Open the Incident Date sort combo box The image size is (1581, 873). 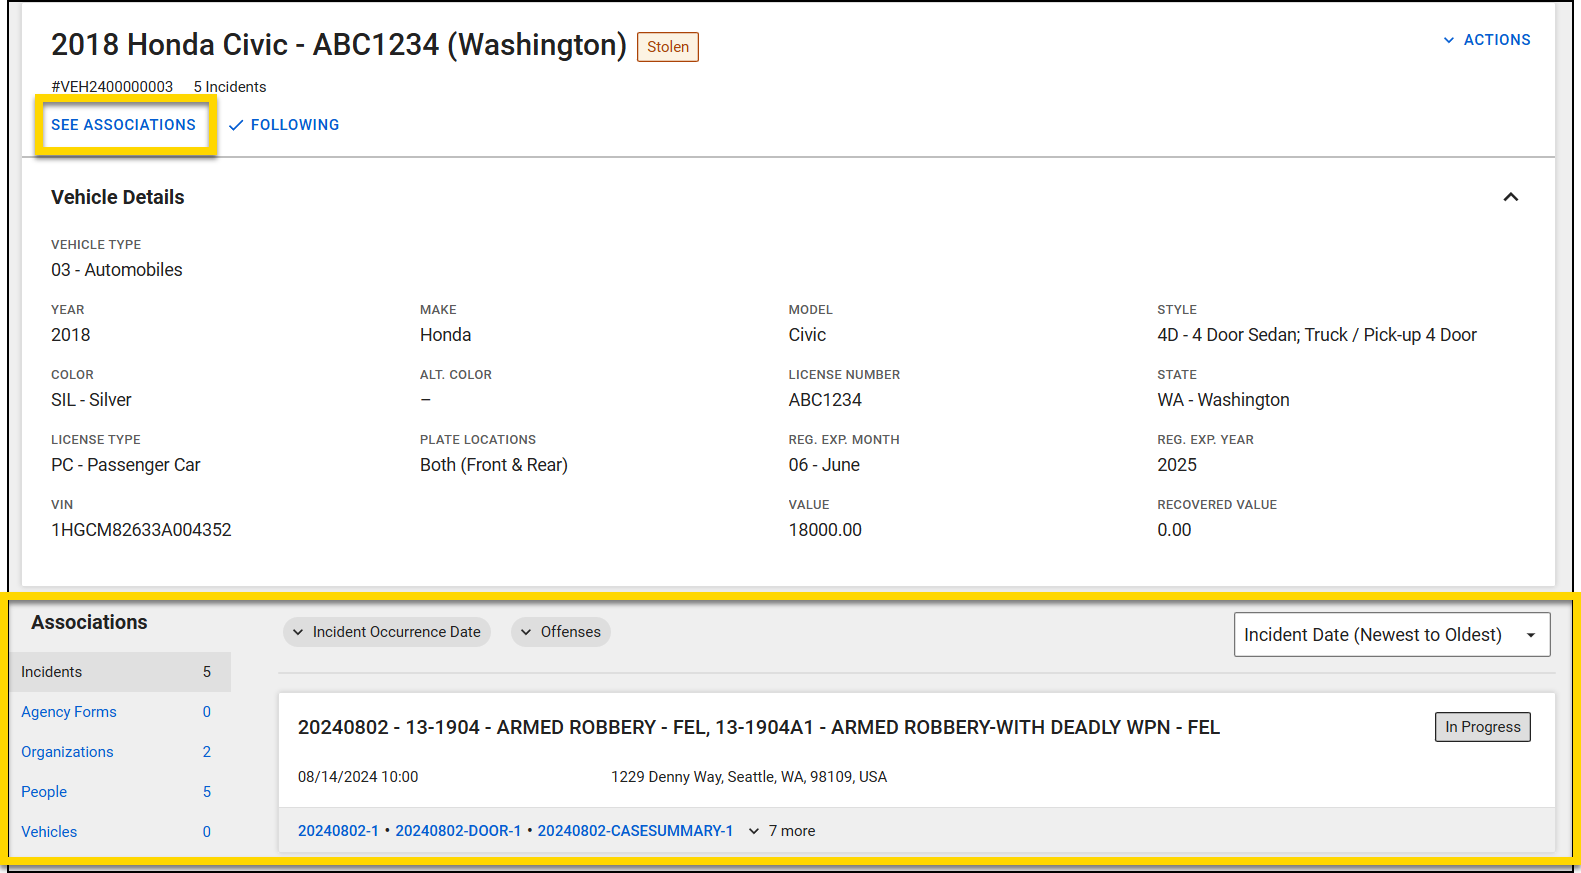tap(1390, 635)
